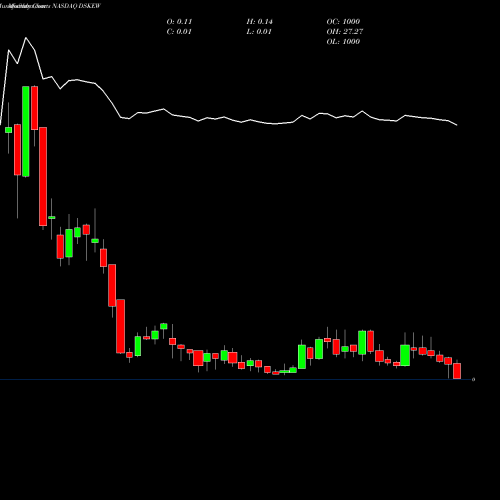Select the open value O: 0.11
Viewport: 500px width, 500px height.
[x=179, y=21]
